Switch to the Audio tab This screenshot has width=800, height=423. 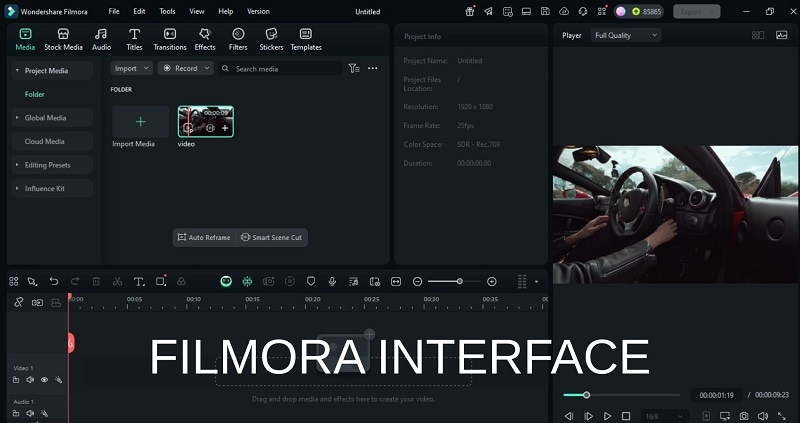101,39
